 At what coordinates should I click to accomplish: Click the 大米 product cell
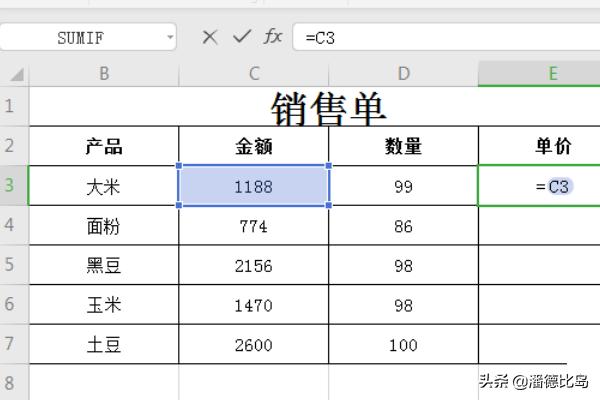[104, 186]
